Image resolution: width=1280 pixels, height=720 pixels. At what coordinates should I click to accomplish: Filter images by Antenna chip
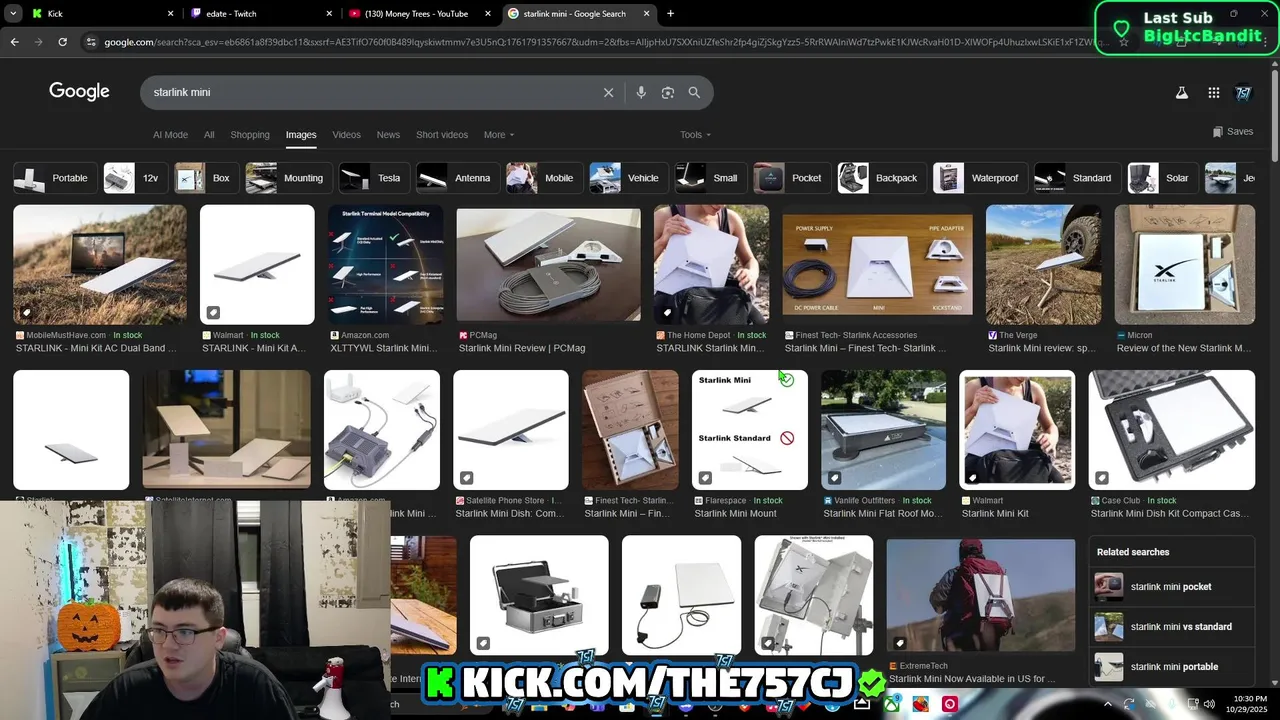point(458,178)
